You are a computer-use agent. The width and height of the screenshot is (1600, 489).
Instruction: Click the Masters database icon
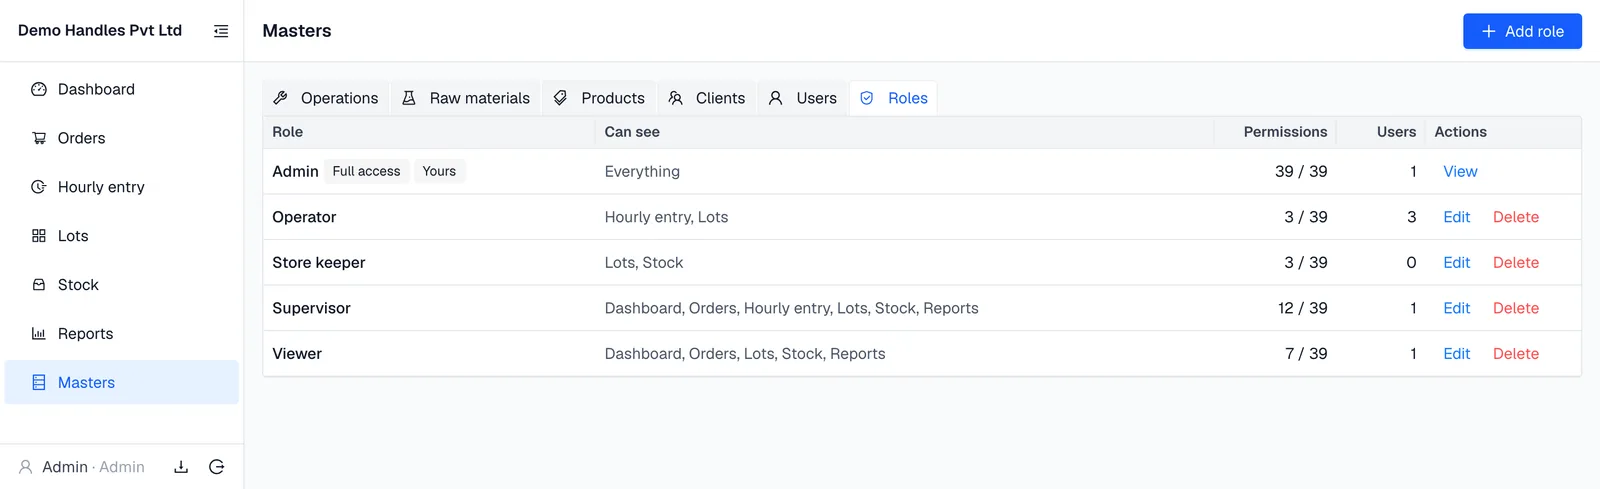pos(39,382)
